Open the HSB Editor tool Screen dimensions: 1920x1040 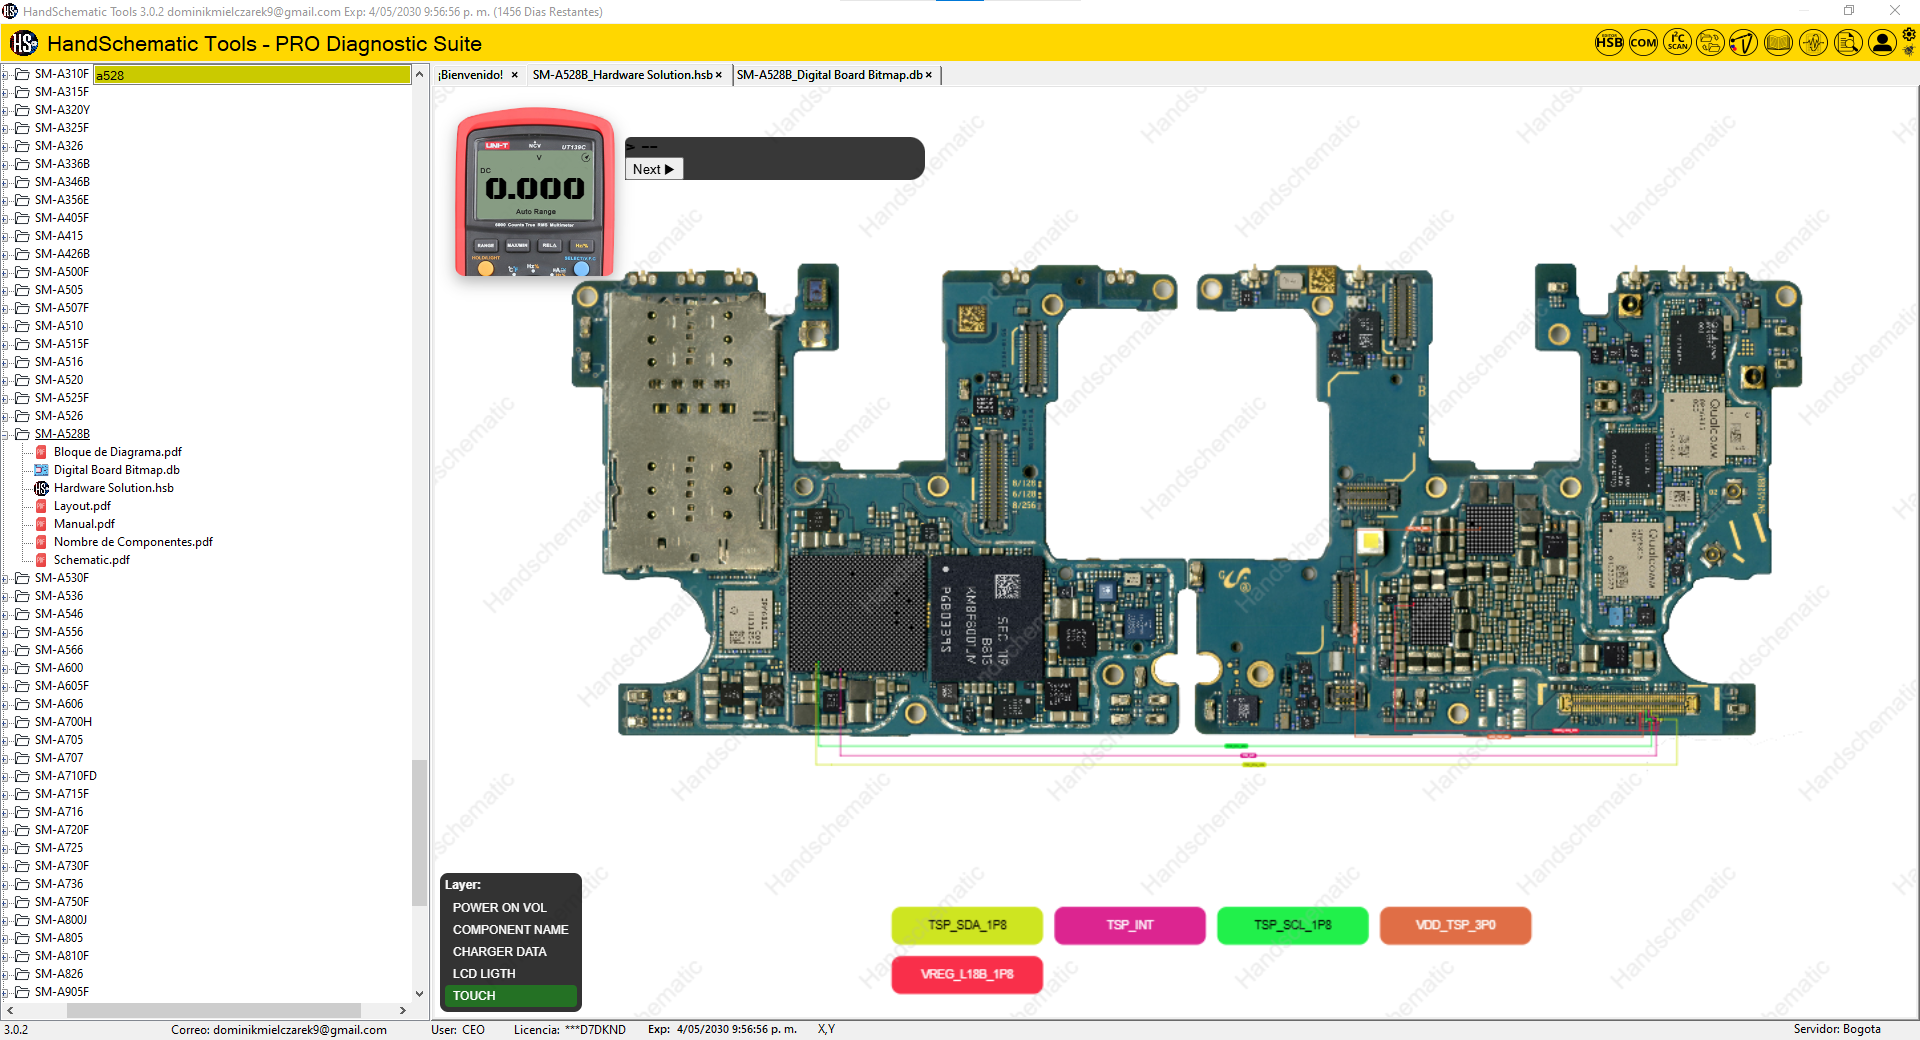[1609, 43]
